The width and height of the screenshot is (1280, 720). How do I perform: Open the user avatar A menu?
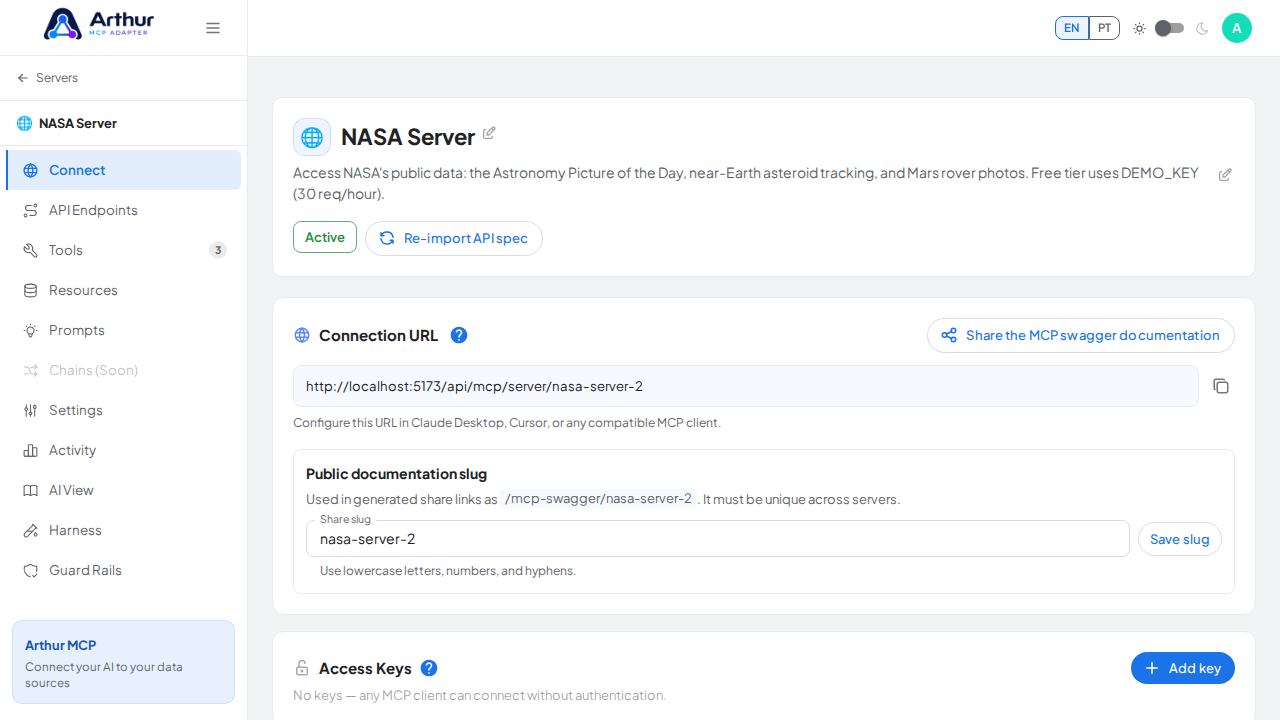click(1237, 28)
